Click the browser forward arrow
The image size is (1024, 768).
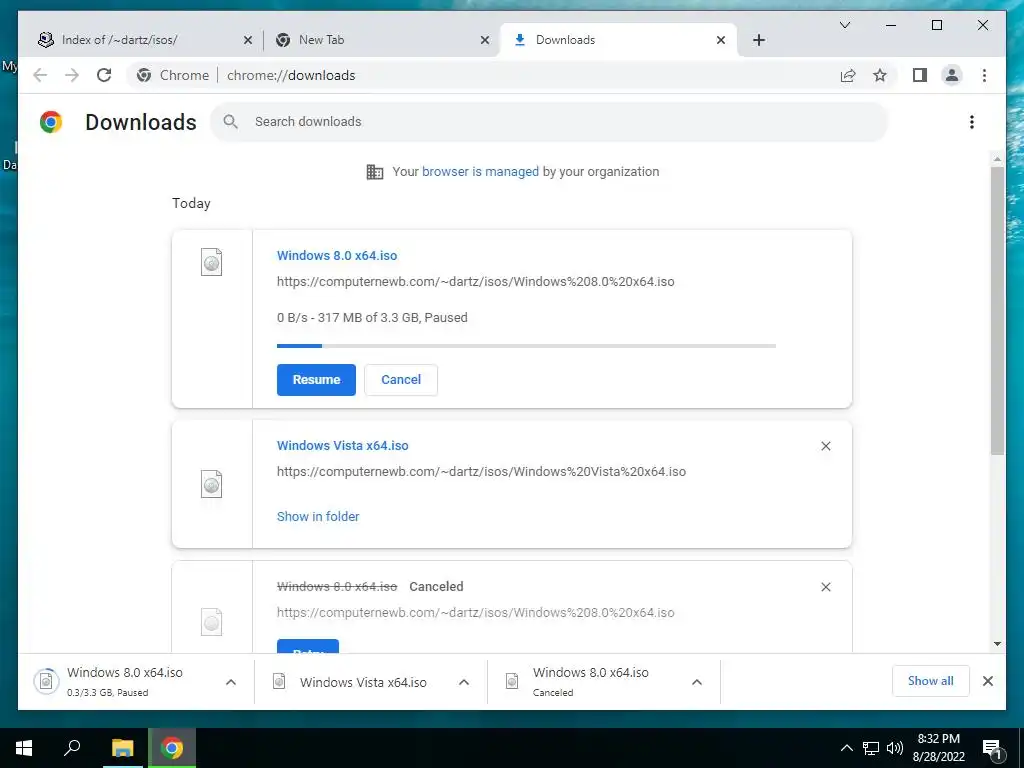72,75
